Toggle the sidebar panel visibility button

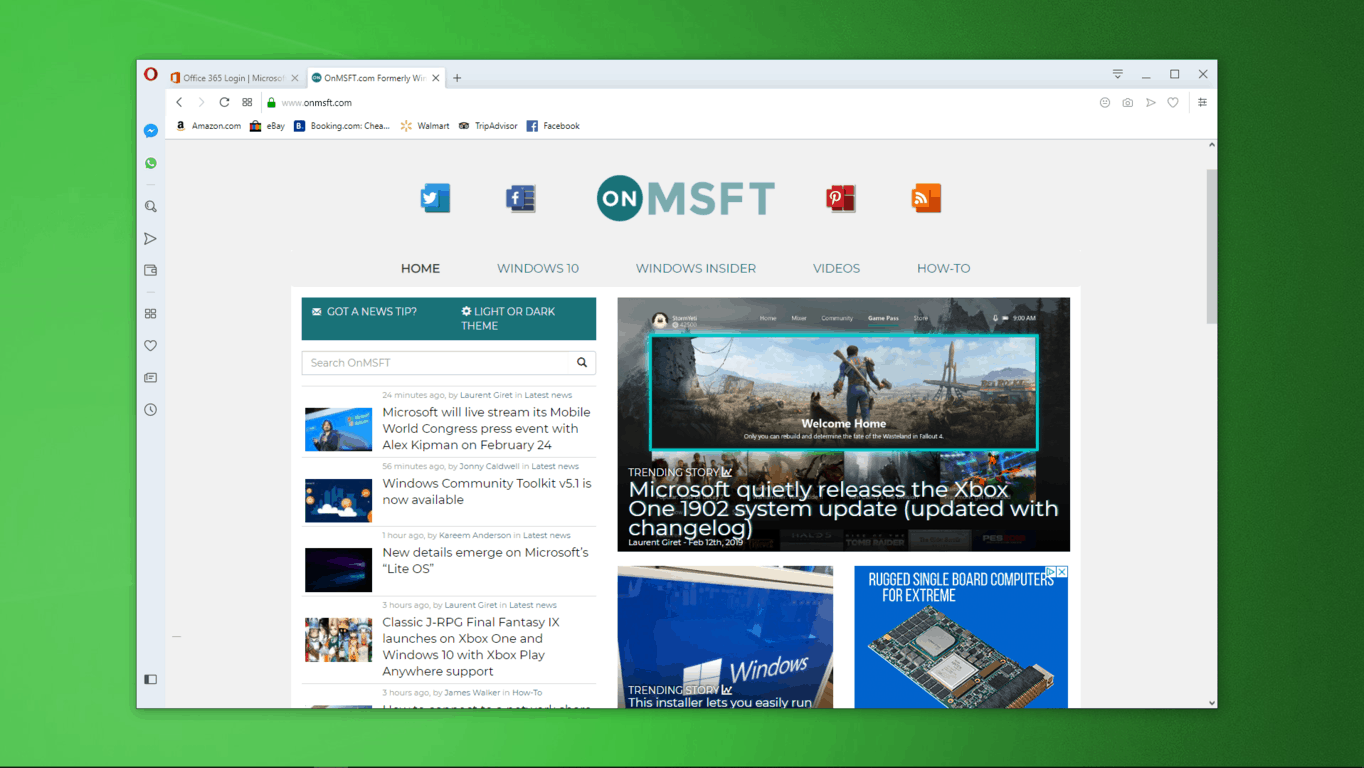tap(151, 679)
